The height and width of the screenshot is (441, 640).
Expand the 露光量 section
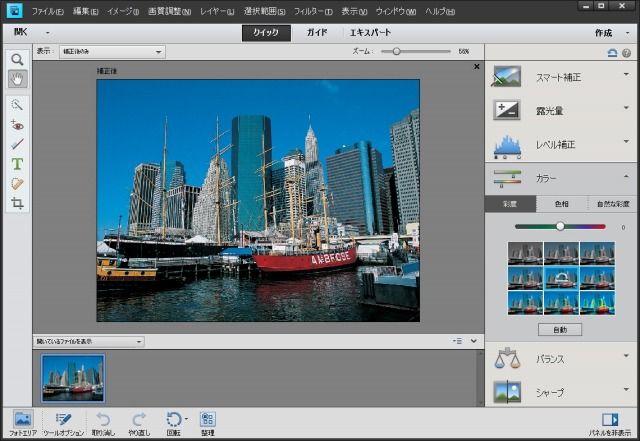point(626,108)
